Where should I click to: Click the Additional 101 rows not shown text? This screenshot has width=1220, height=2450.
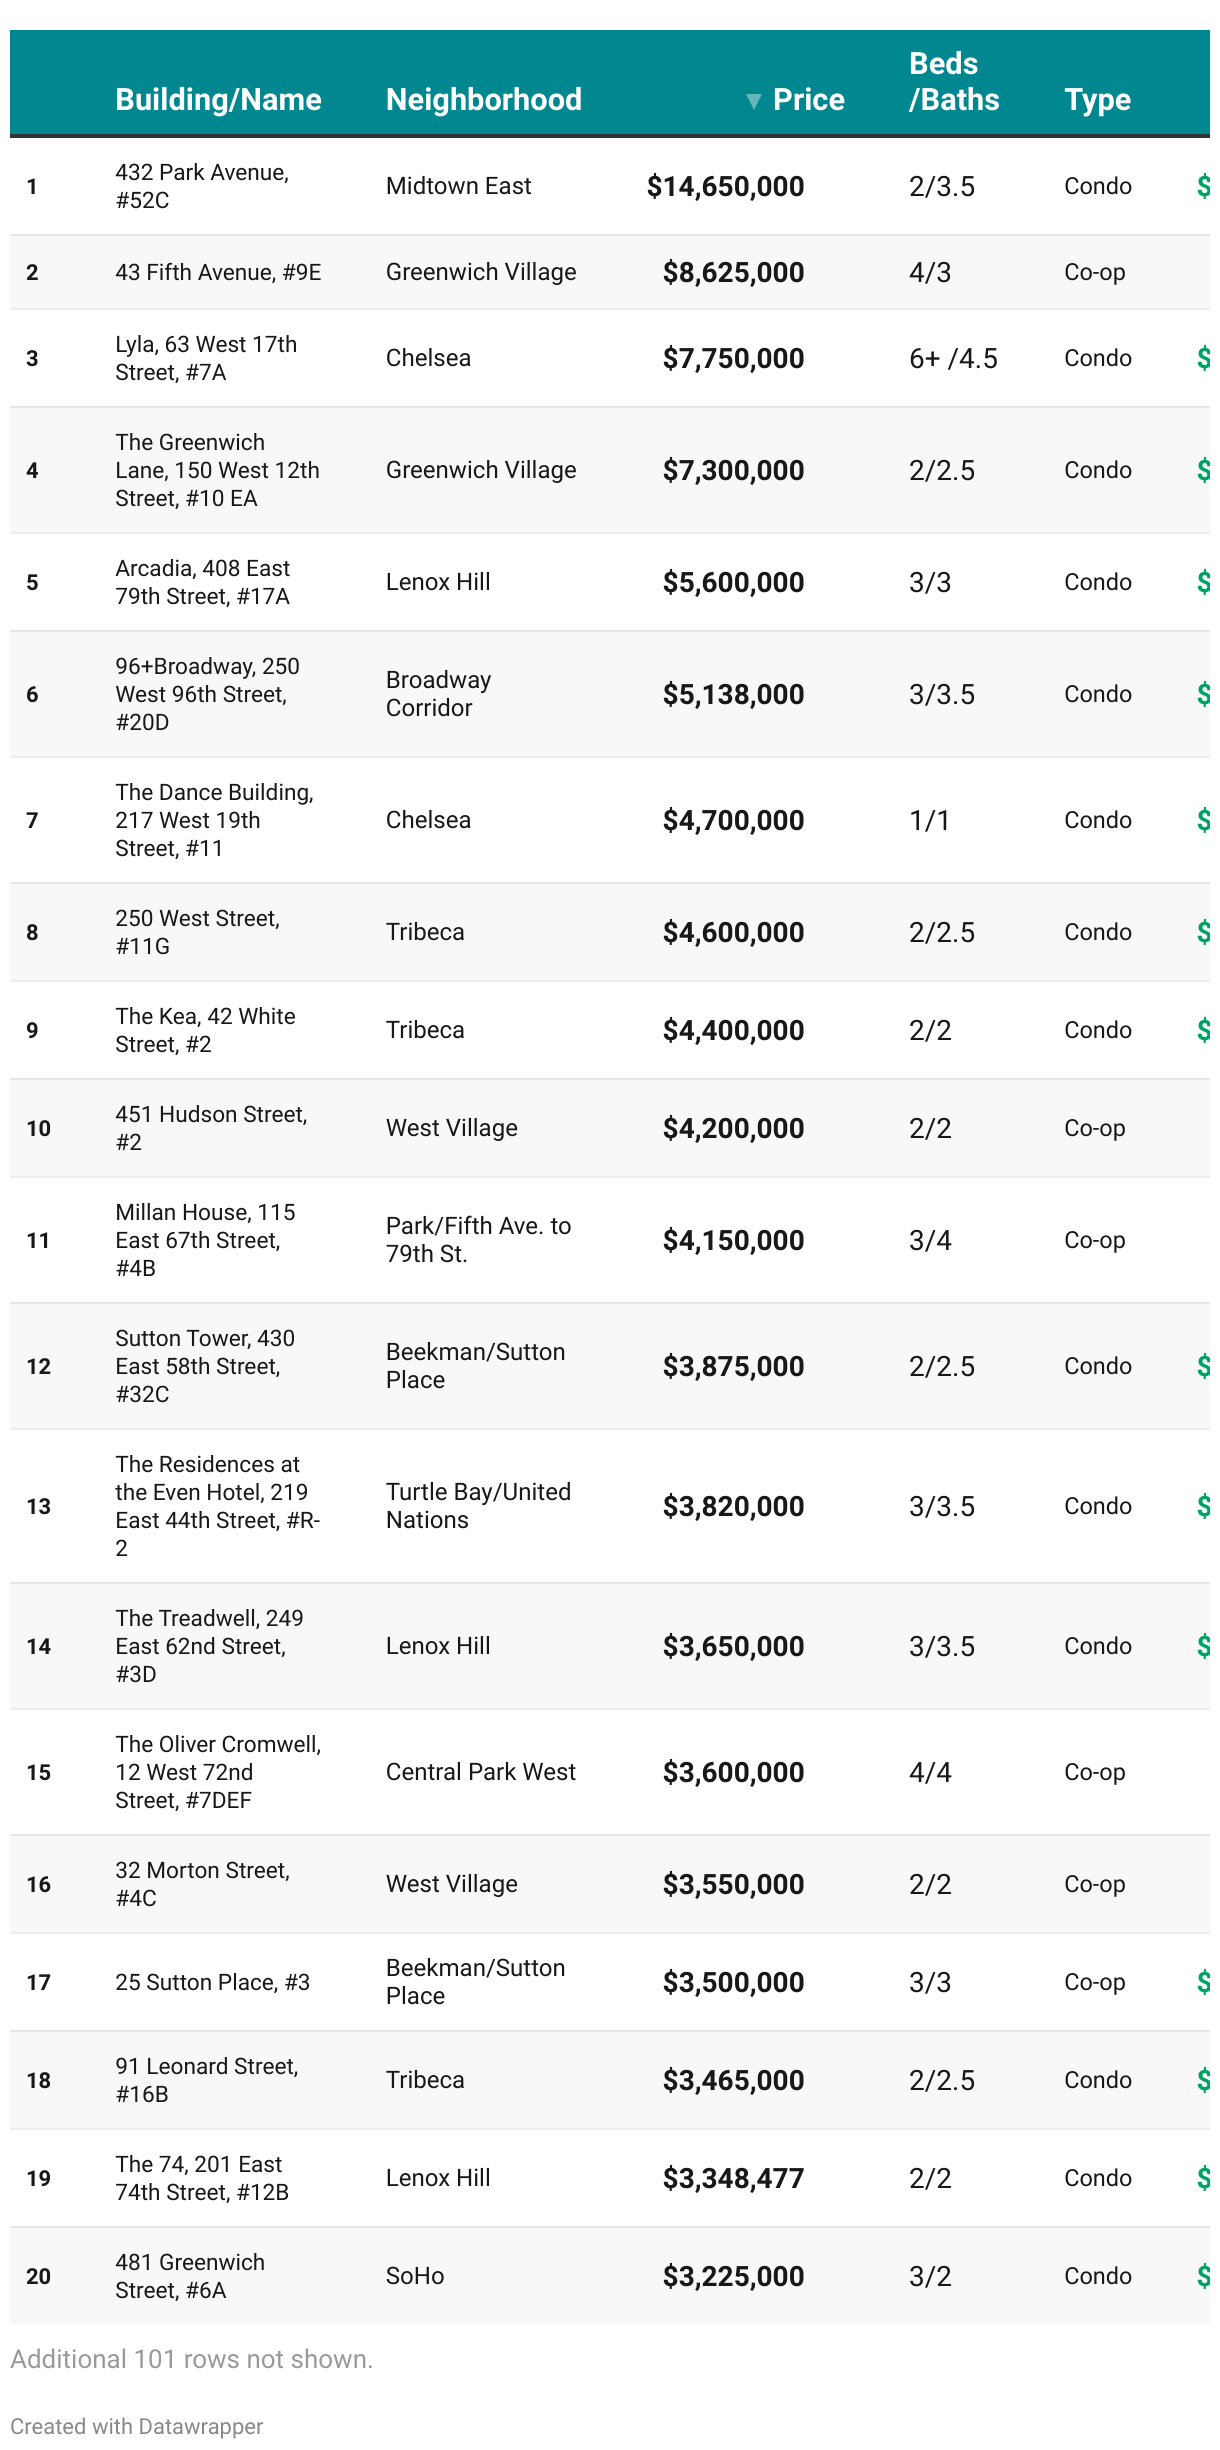coord(191,2359)
